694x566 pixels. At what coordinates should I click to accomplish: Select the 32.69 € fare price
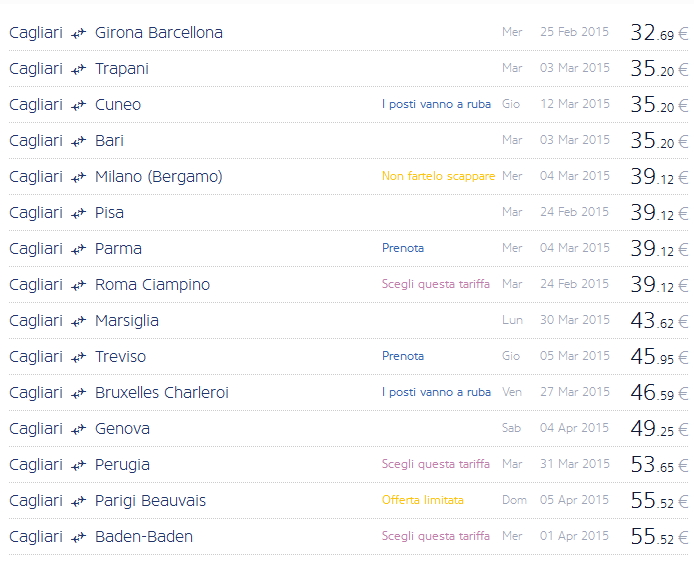click(658, 33)
